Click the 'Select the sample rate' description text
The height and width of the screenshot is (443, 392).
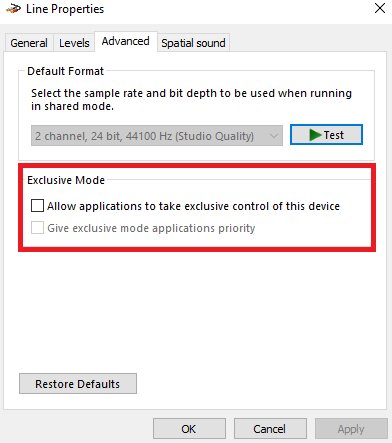point(191,99)
